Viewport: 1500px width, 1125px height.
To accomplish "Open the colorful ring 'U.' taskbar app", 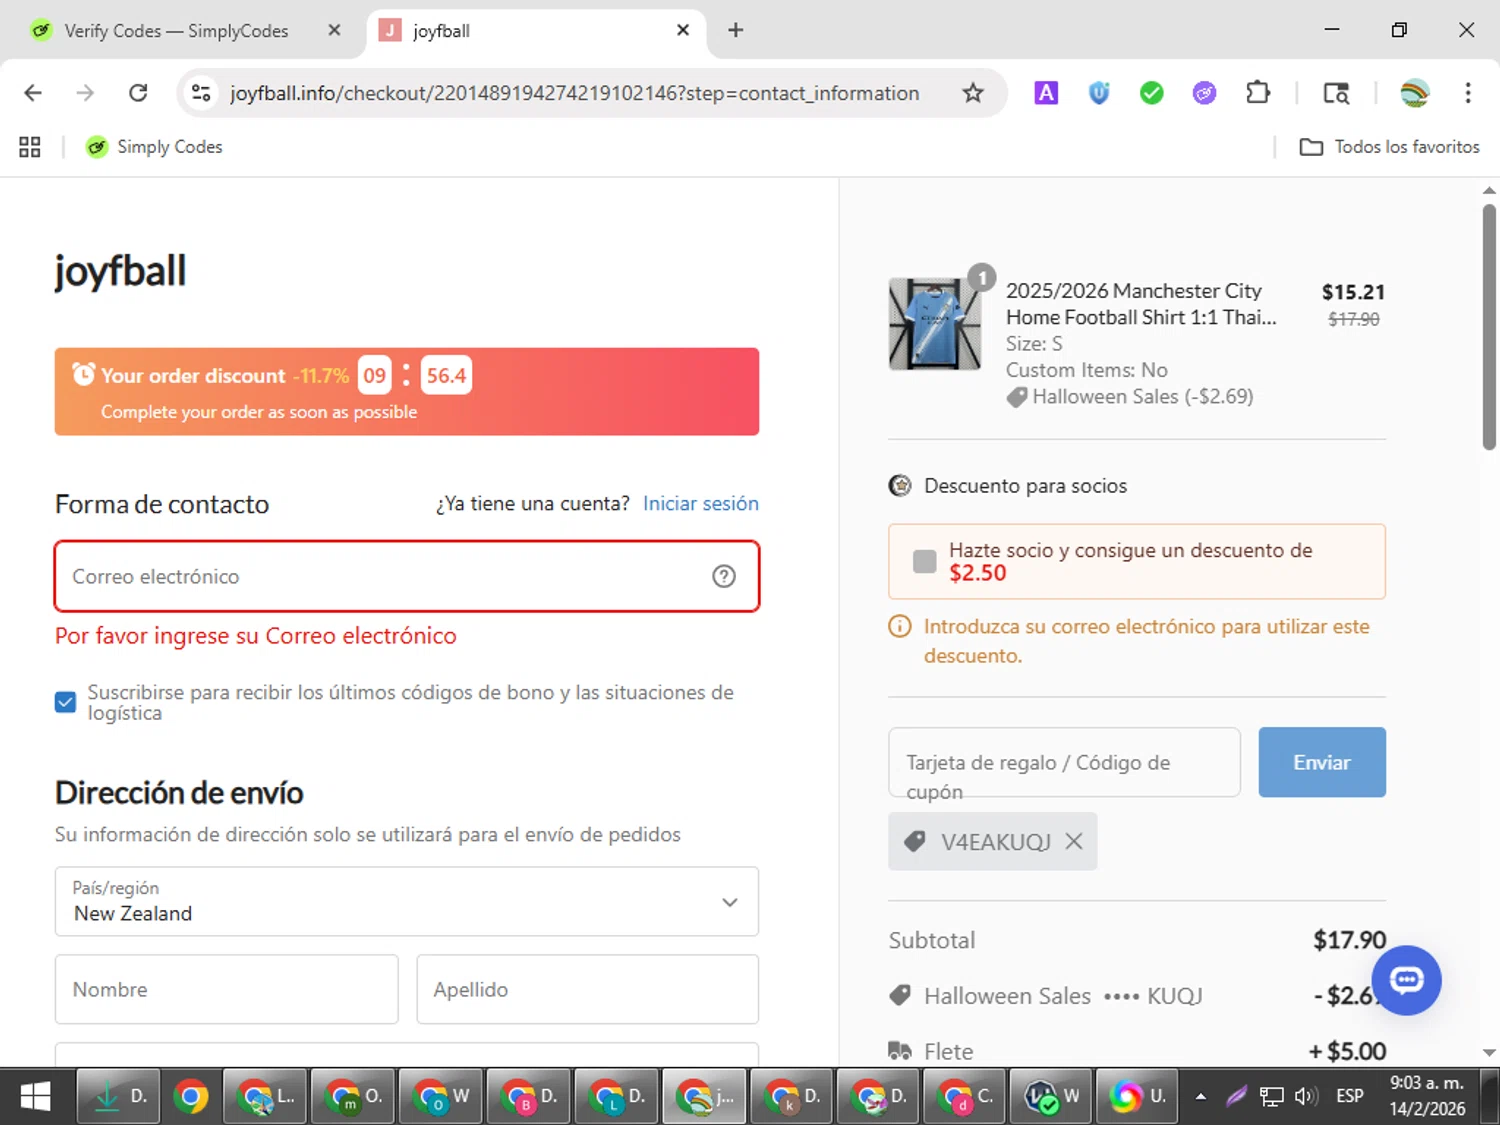I will tap(1138, 1096).
